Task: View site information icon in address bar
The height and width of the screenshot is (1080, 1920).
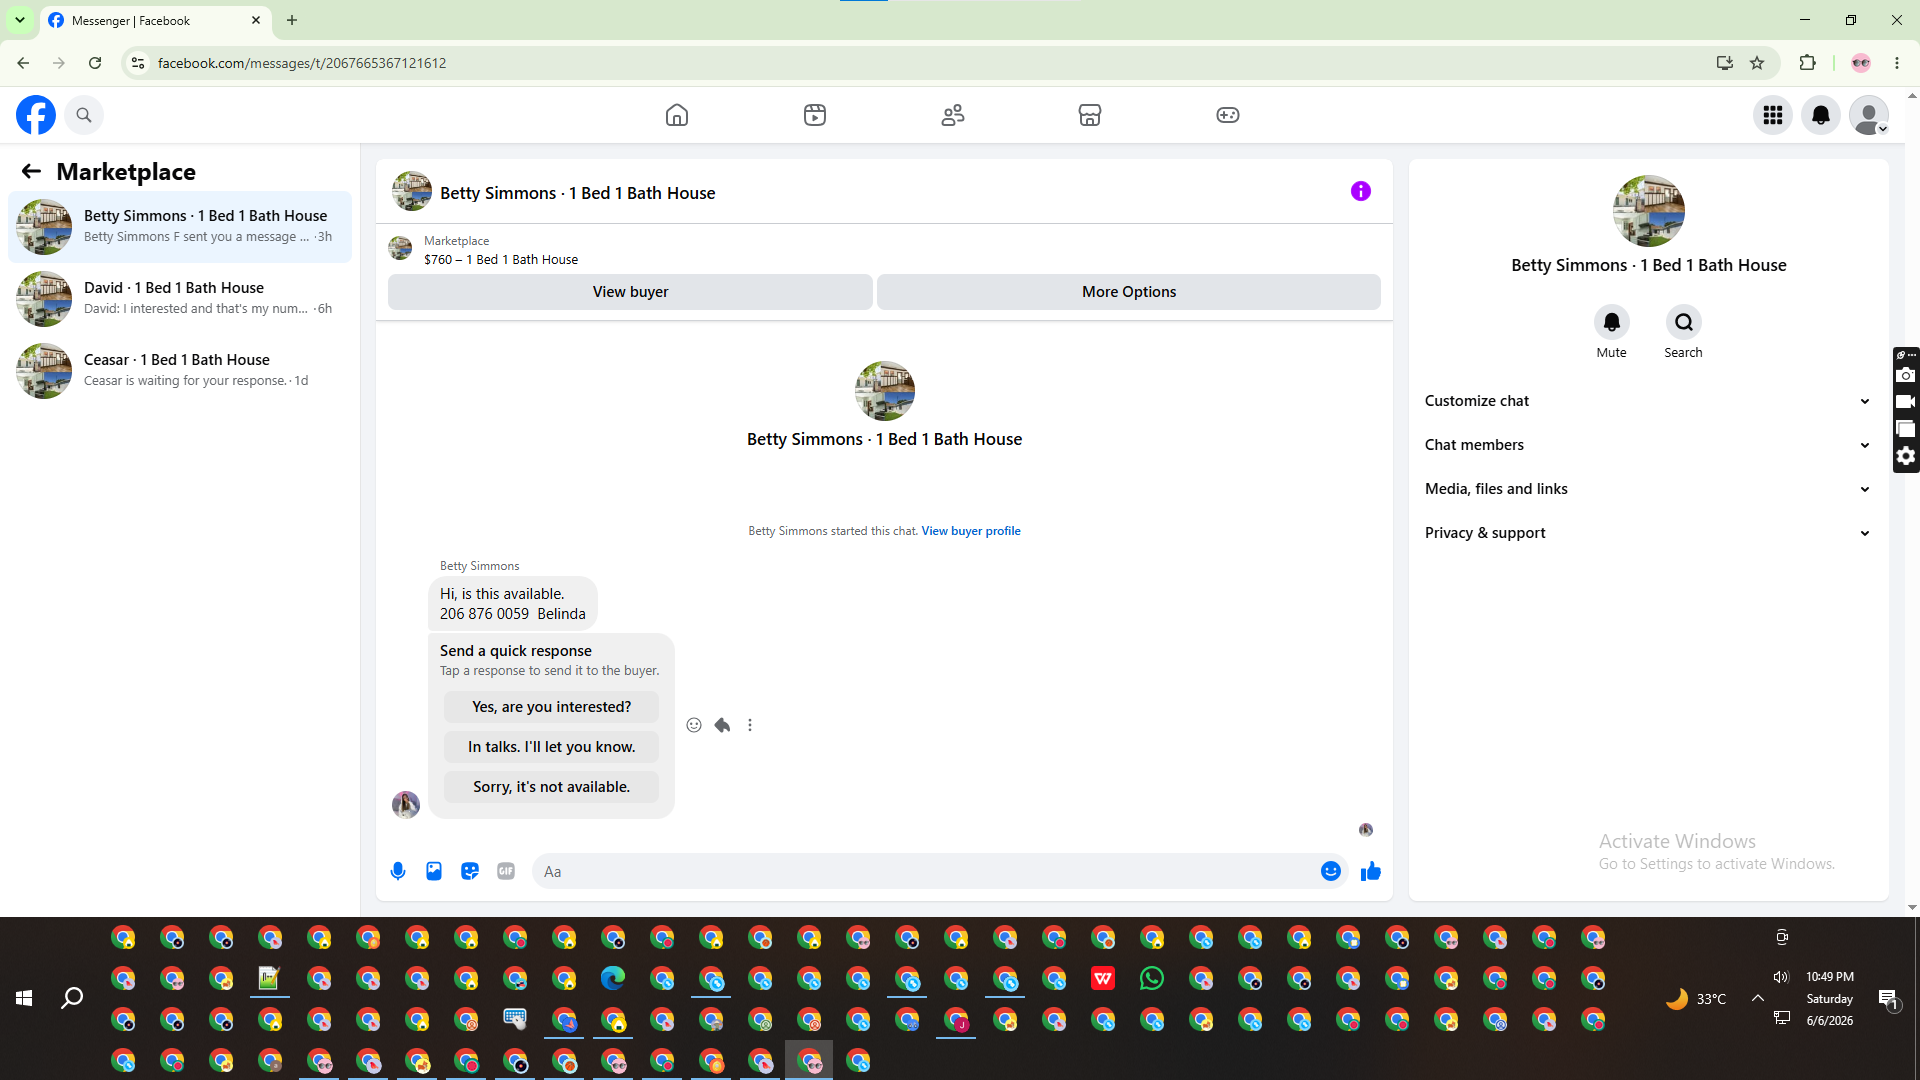Action: [x=138, y=63]
